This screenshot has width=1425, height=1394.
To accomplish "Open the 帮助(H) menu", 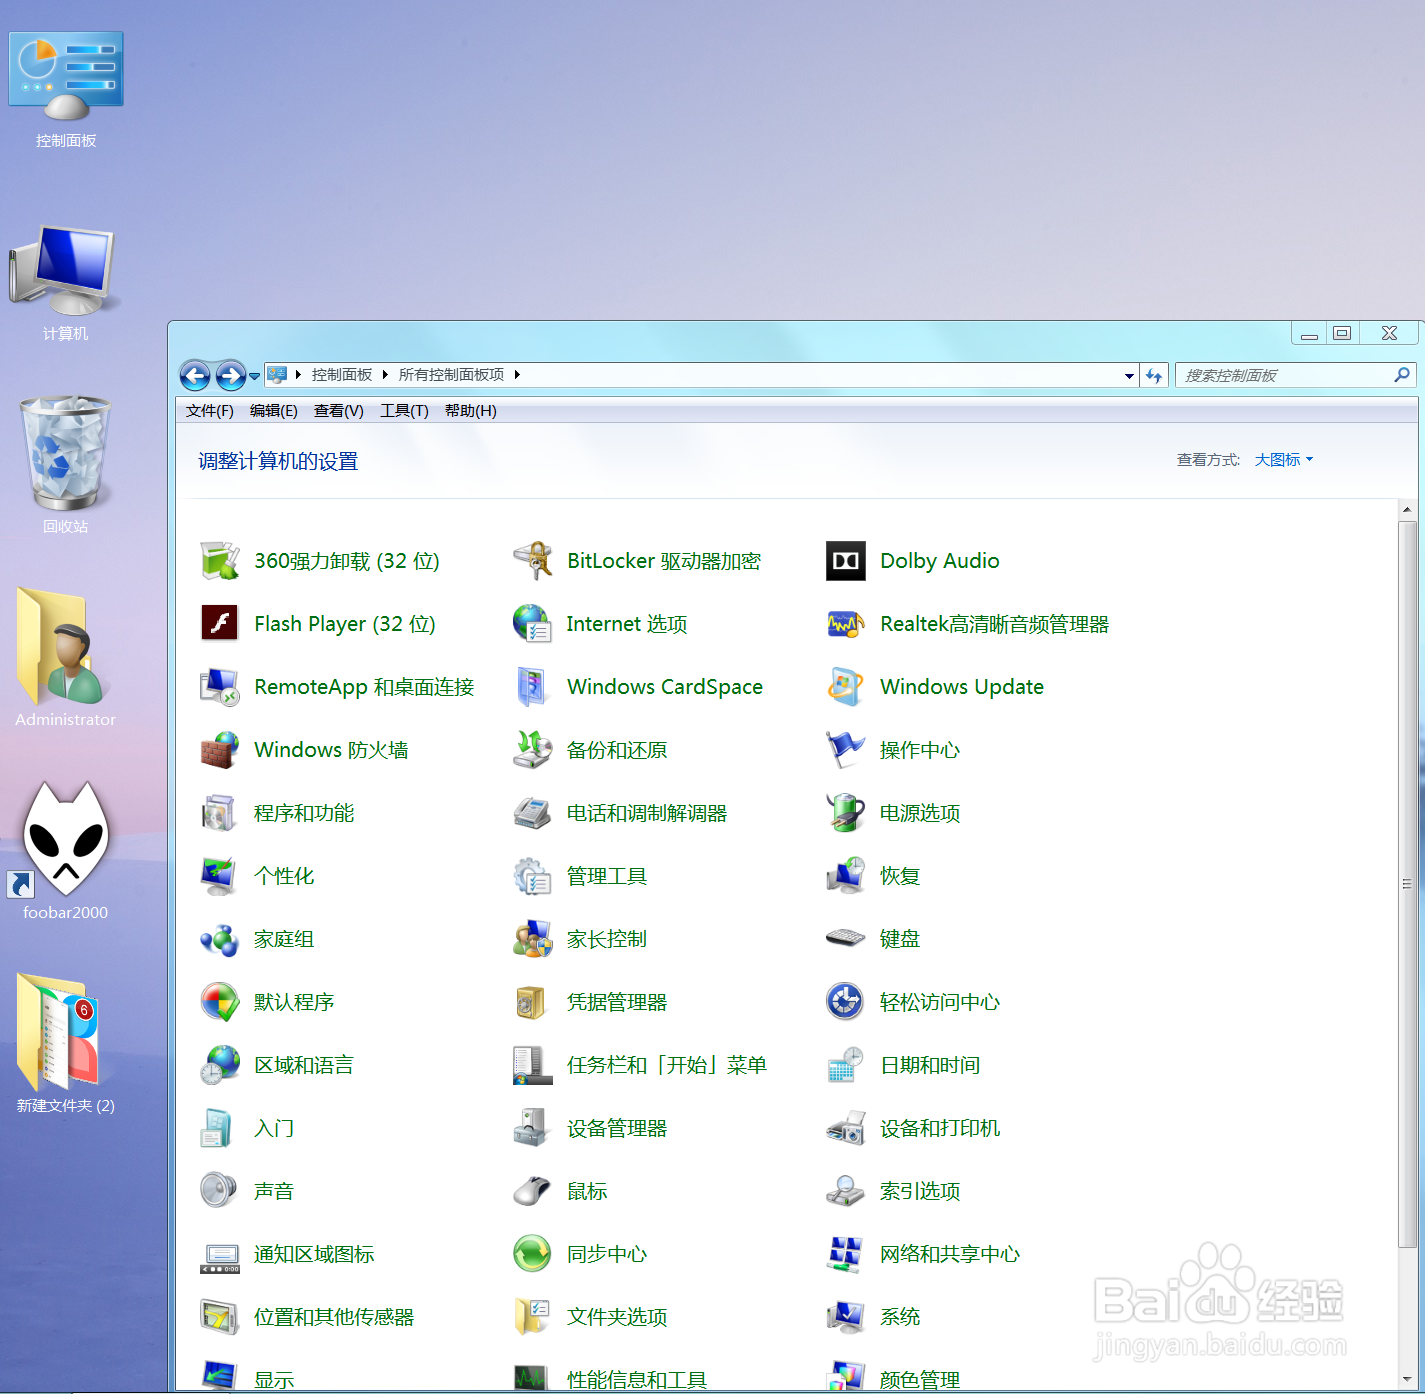I will (471, 411).
